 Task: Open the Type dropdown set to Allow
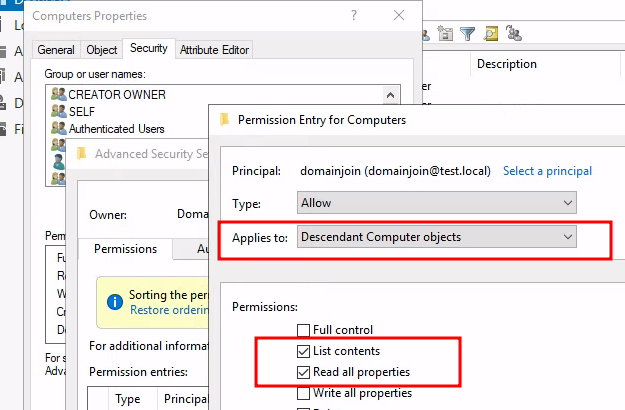tap(437, 203)
